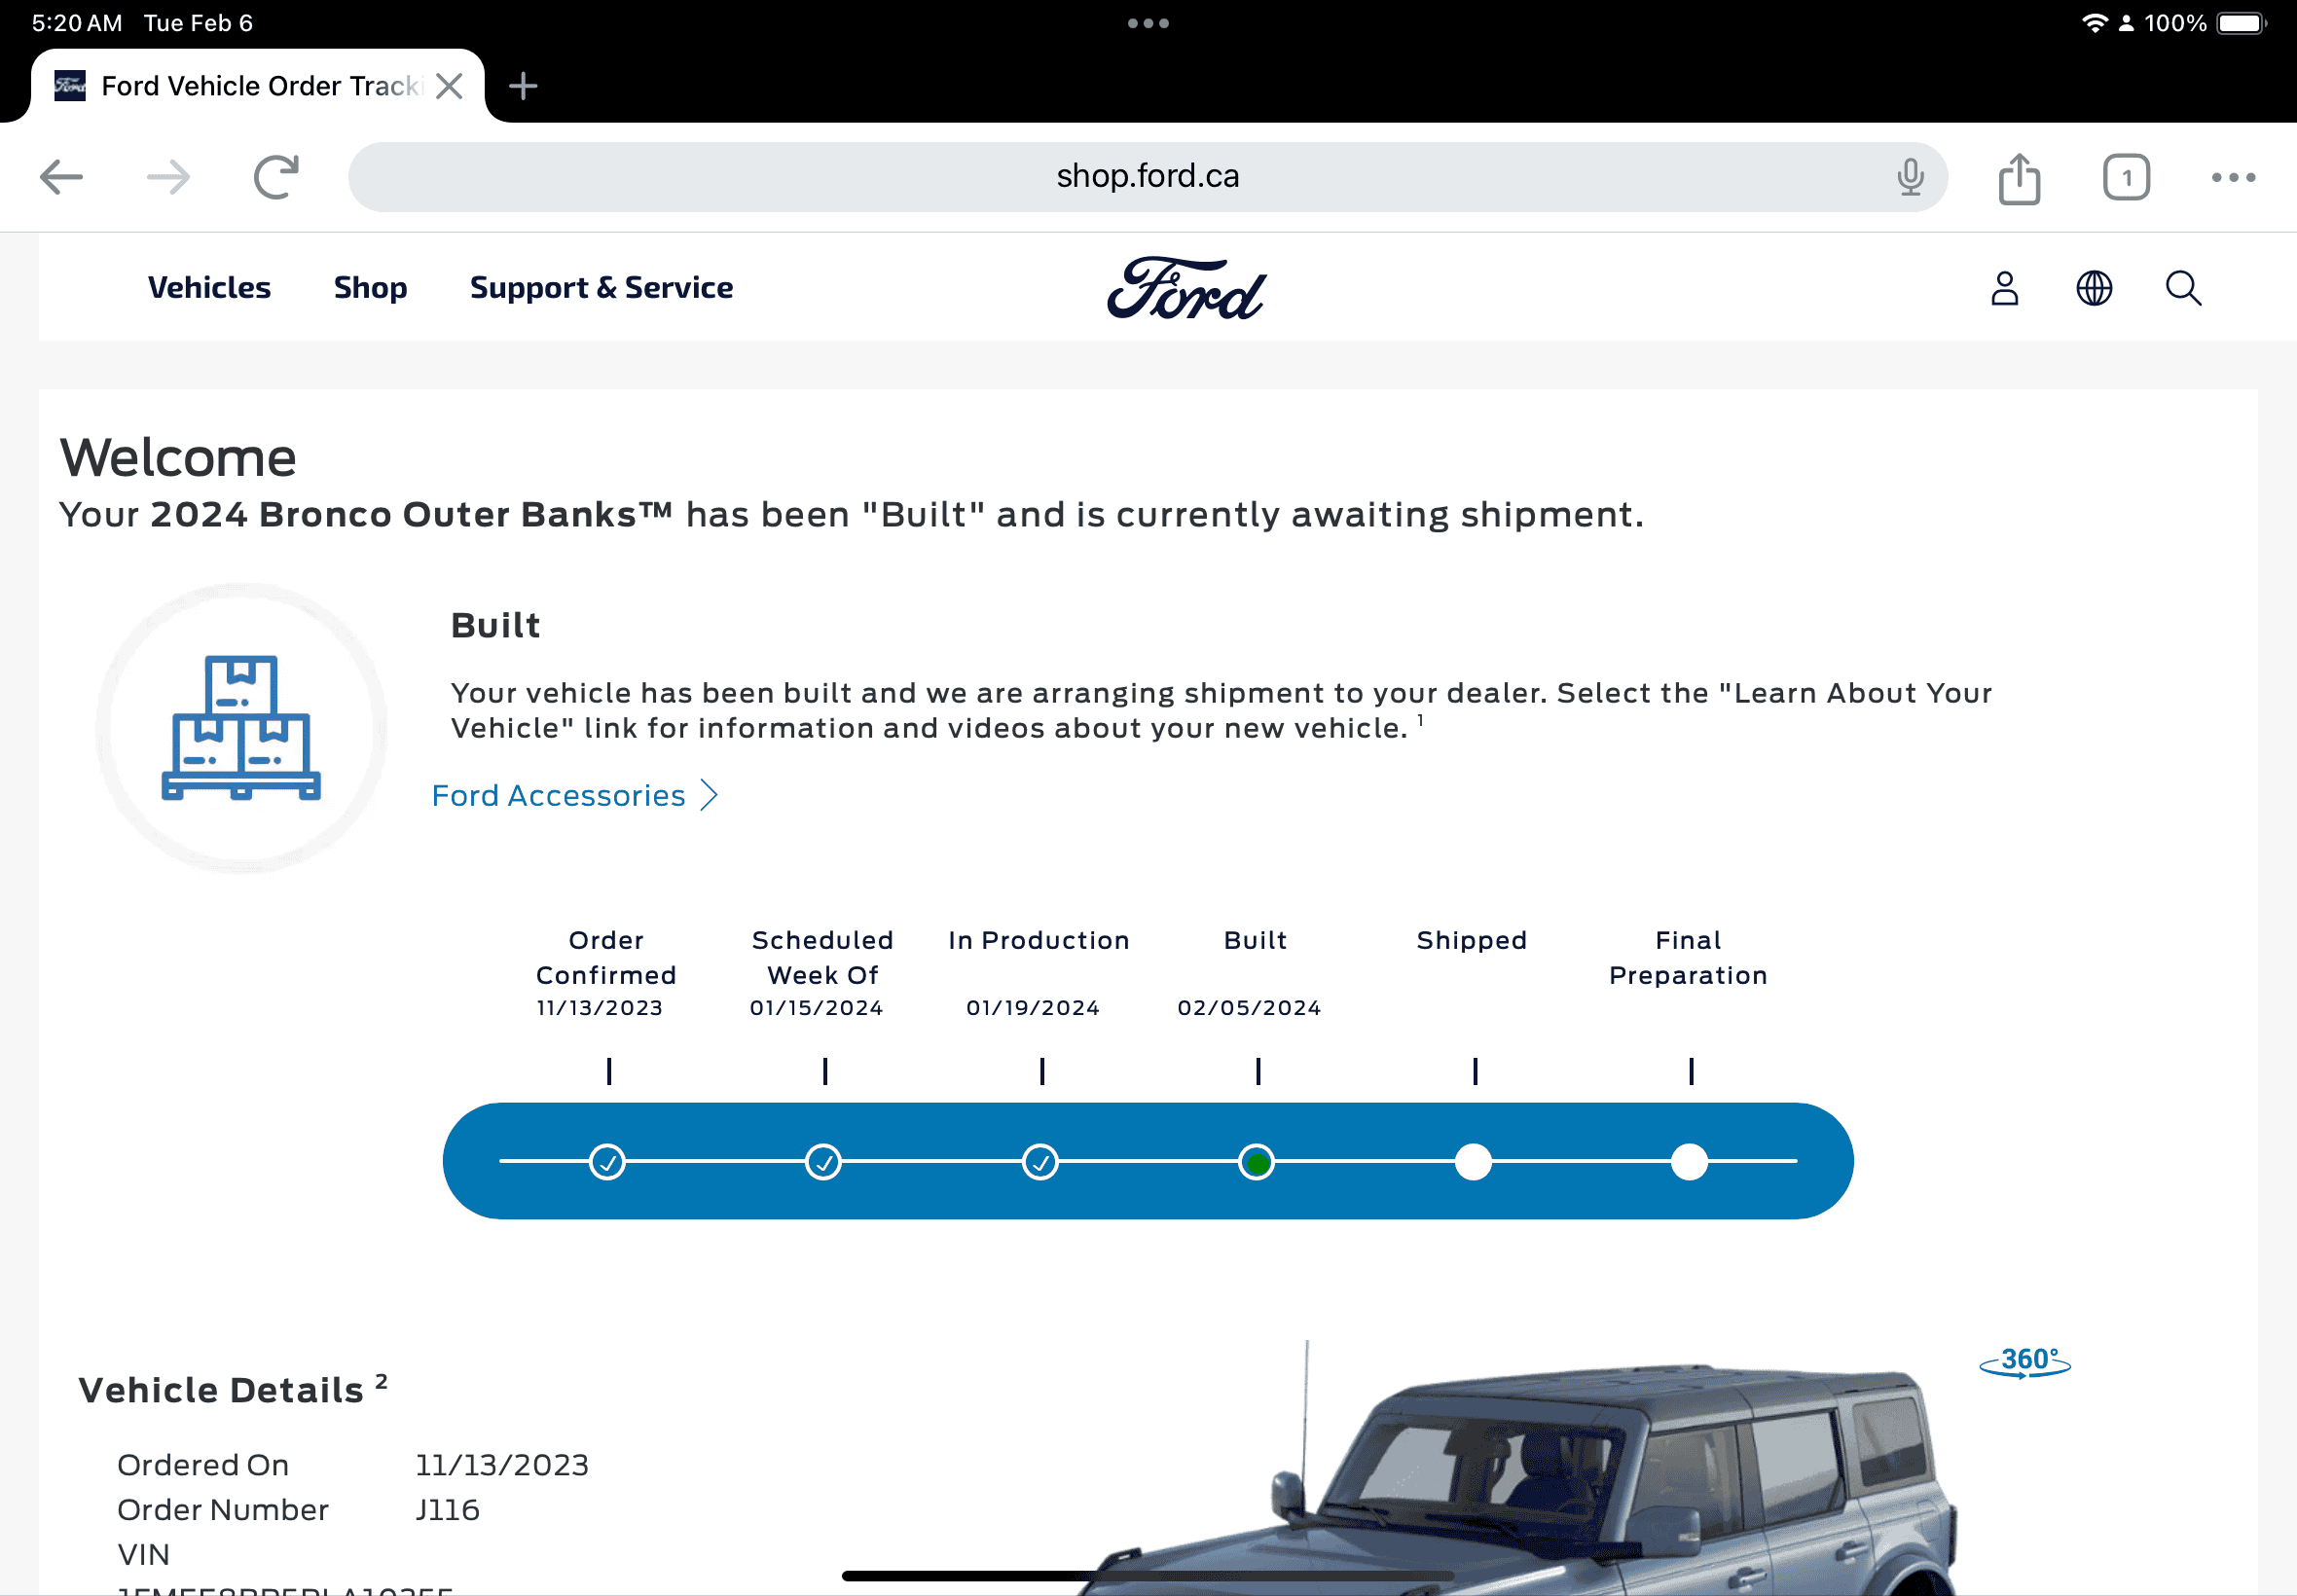Tap the microphone icon in the address bar
Image resolution: width=2297 pixels, height=1596 pixels.
1910,177
